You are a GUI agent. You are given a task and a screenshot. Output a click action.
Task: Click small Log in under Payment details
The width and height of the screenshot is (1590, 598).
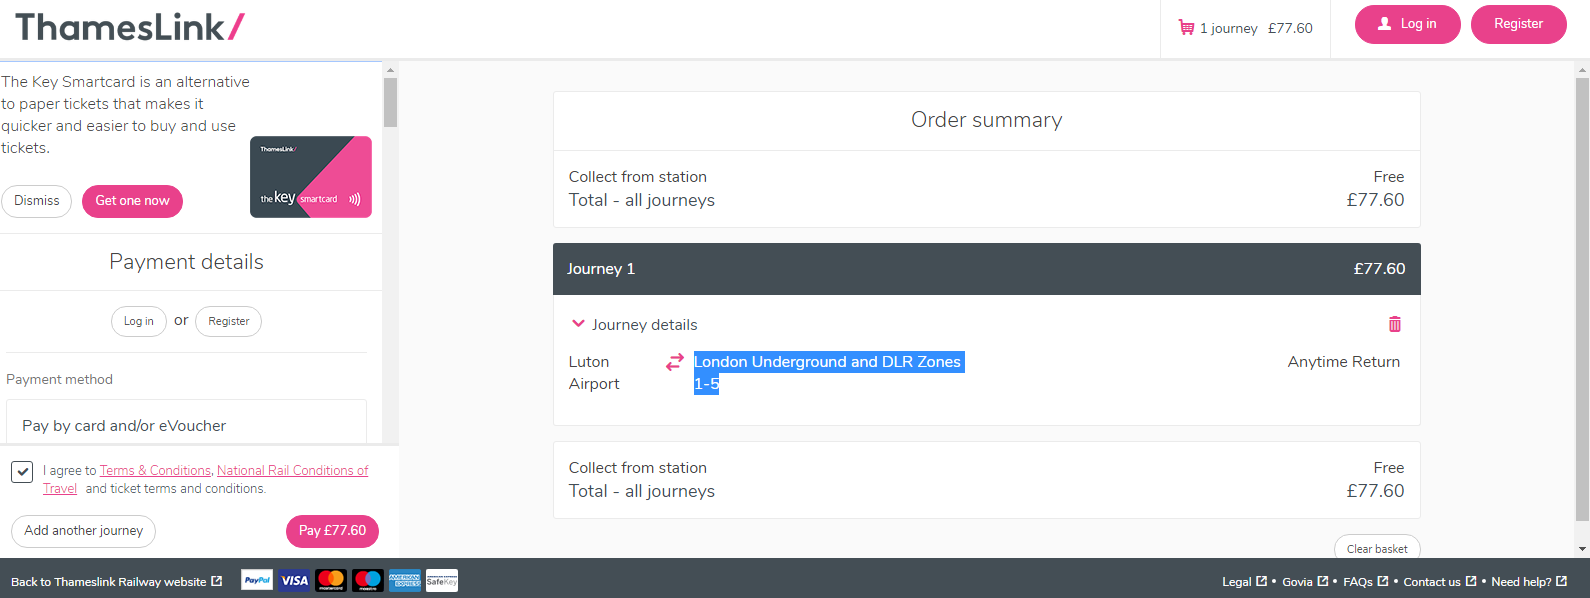(x=139, y=321)
